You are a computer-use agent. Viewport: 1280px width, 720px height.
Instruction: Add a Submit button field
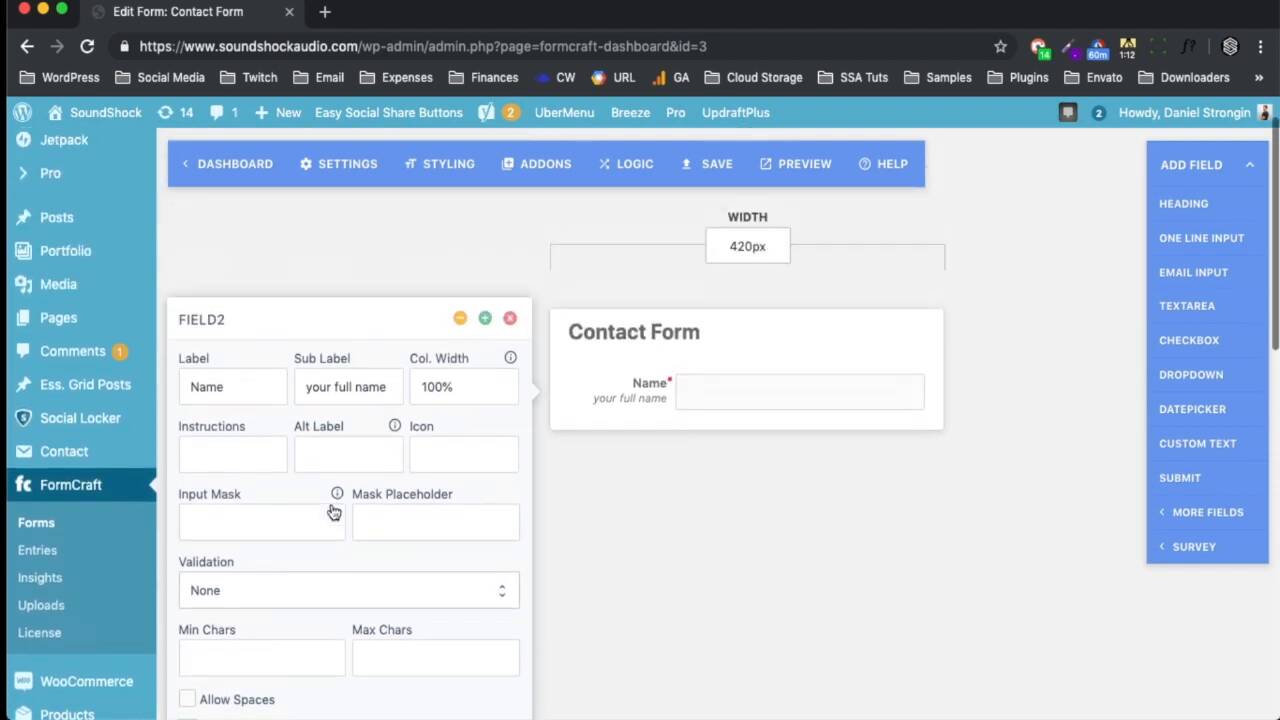point(1207,478)
